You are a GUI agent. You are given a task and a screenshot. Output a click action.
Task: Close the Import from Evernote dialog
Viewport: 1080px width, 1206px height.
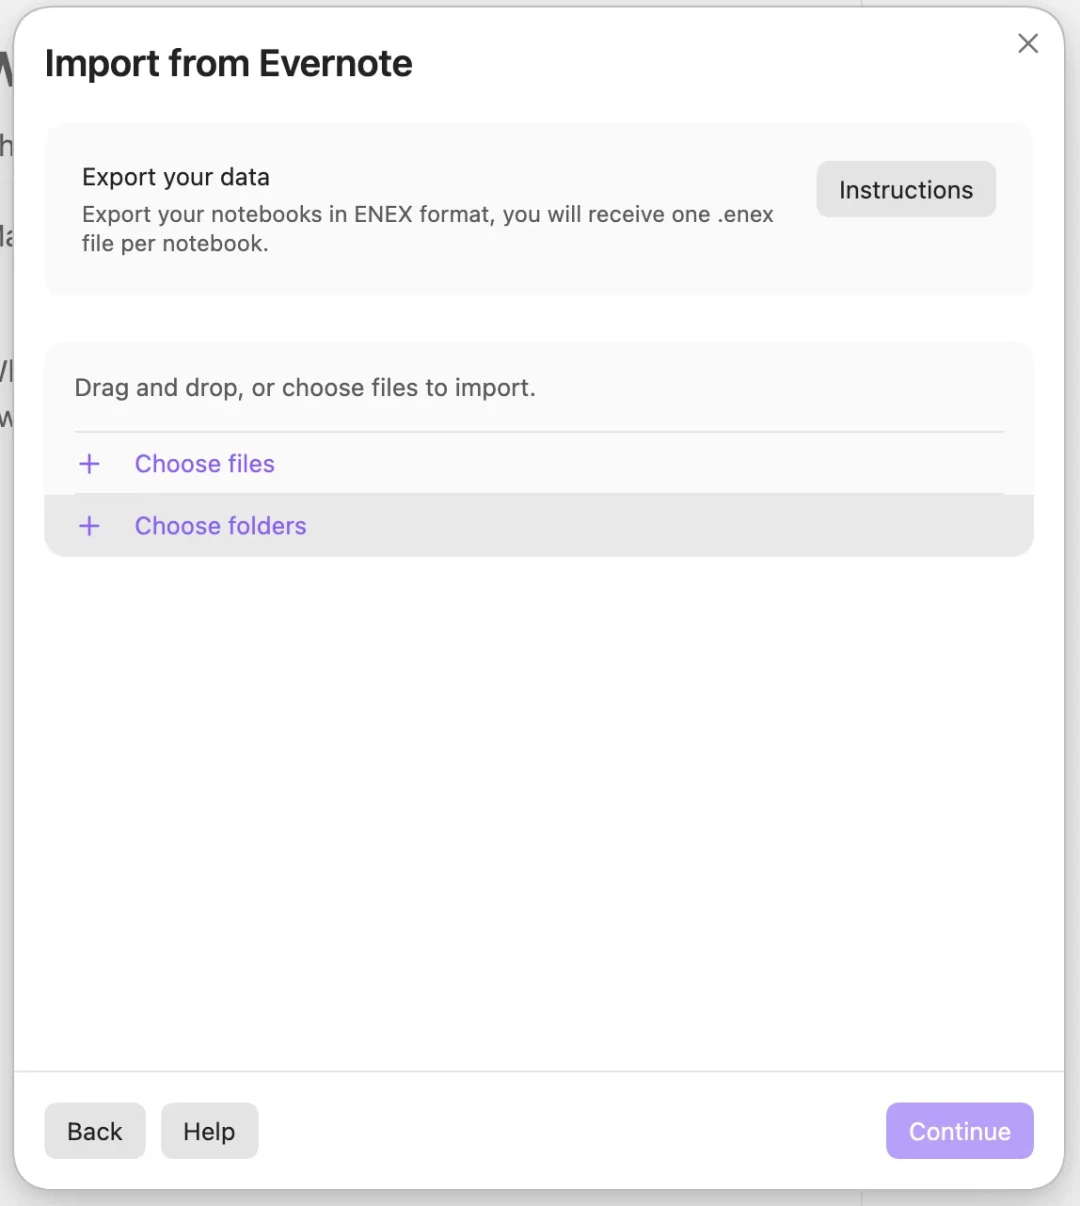pyautogui.click(x=1028, y=43)
